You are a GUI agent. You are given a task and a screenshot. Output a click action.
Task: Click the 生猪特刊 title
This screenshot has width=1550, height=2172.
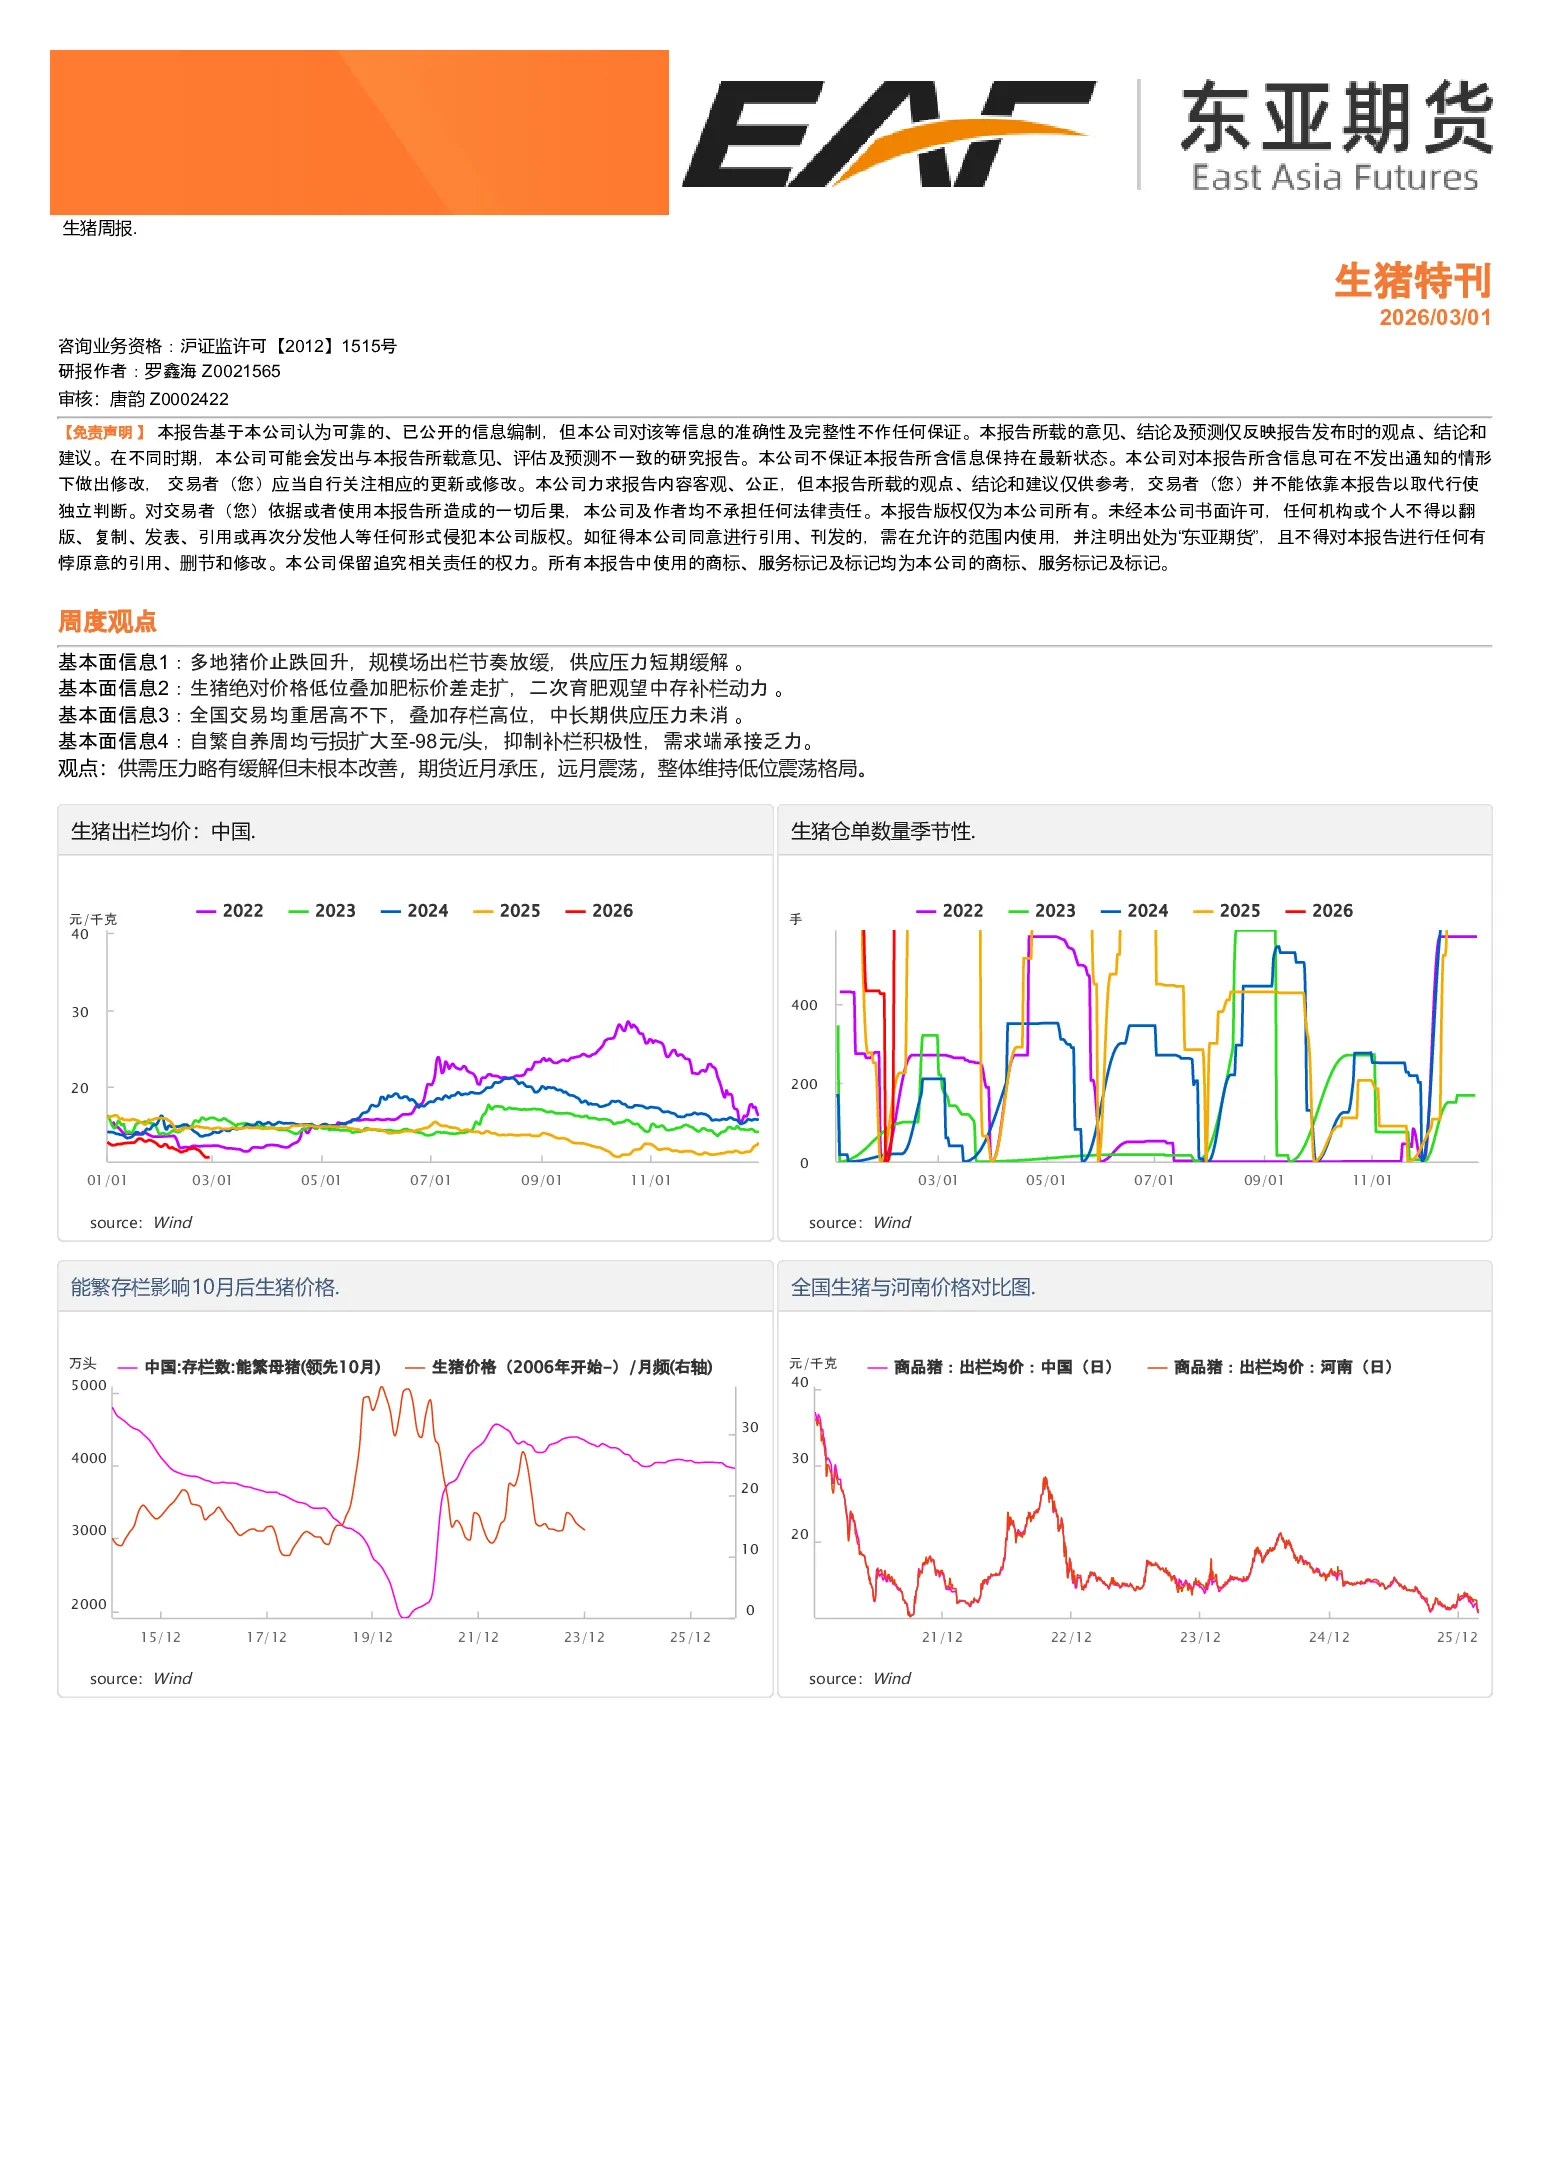1412,281
